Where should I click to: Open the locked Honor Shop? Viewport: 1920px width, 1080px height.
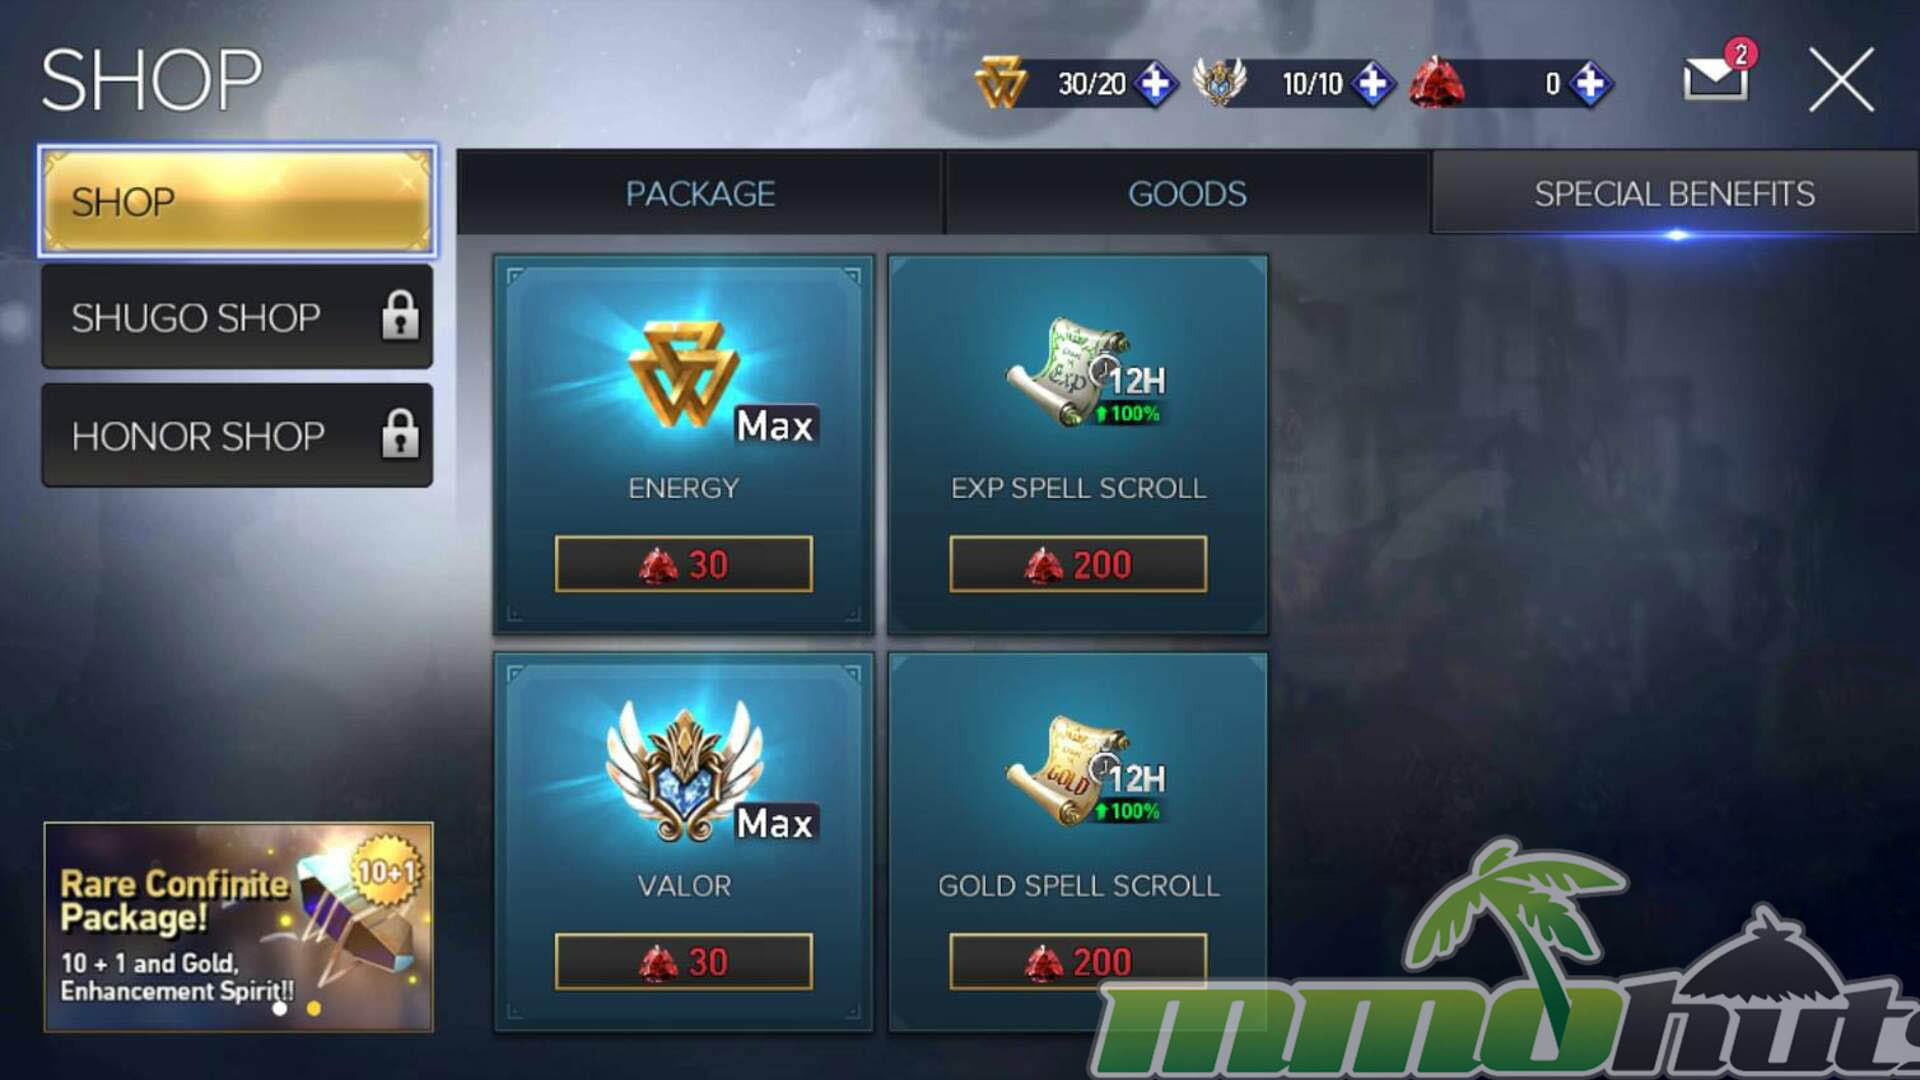coord(237,435)
